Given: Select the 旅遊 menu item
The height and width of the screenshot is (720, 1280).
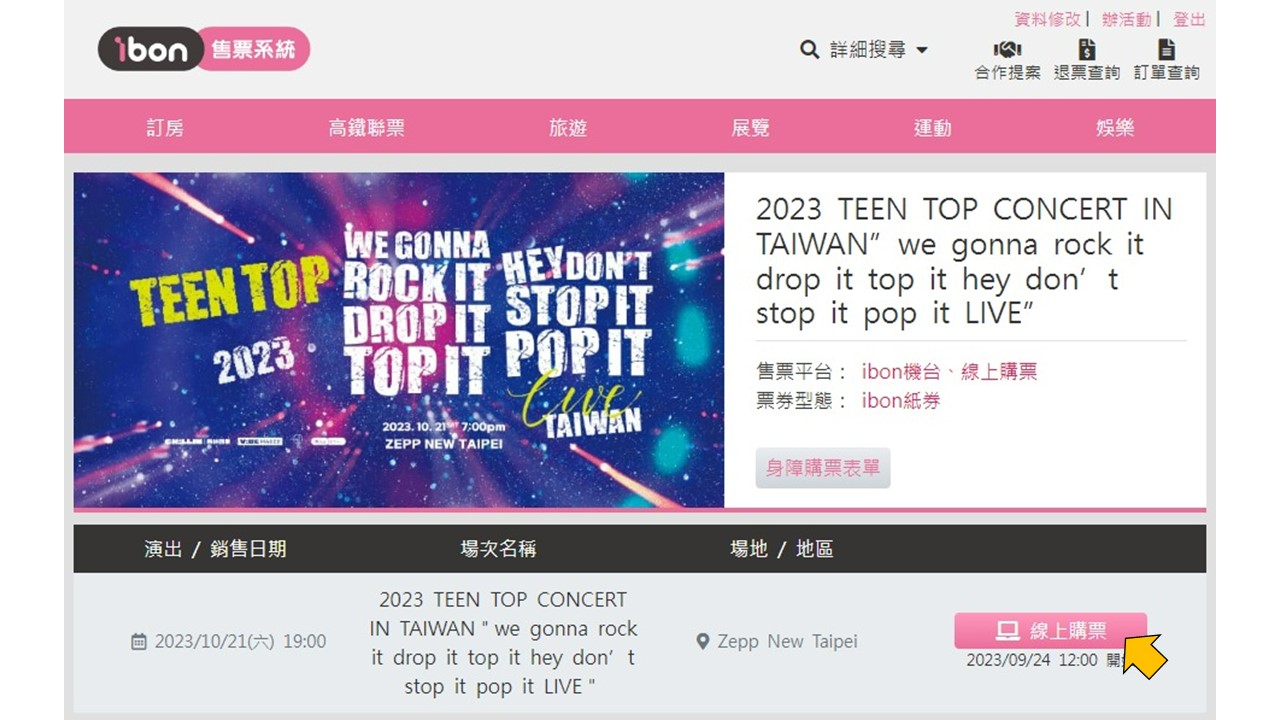Looking at the screenshot, I should (568, 127).
